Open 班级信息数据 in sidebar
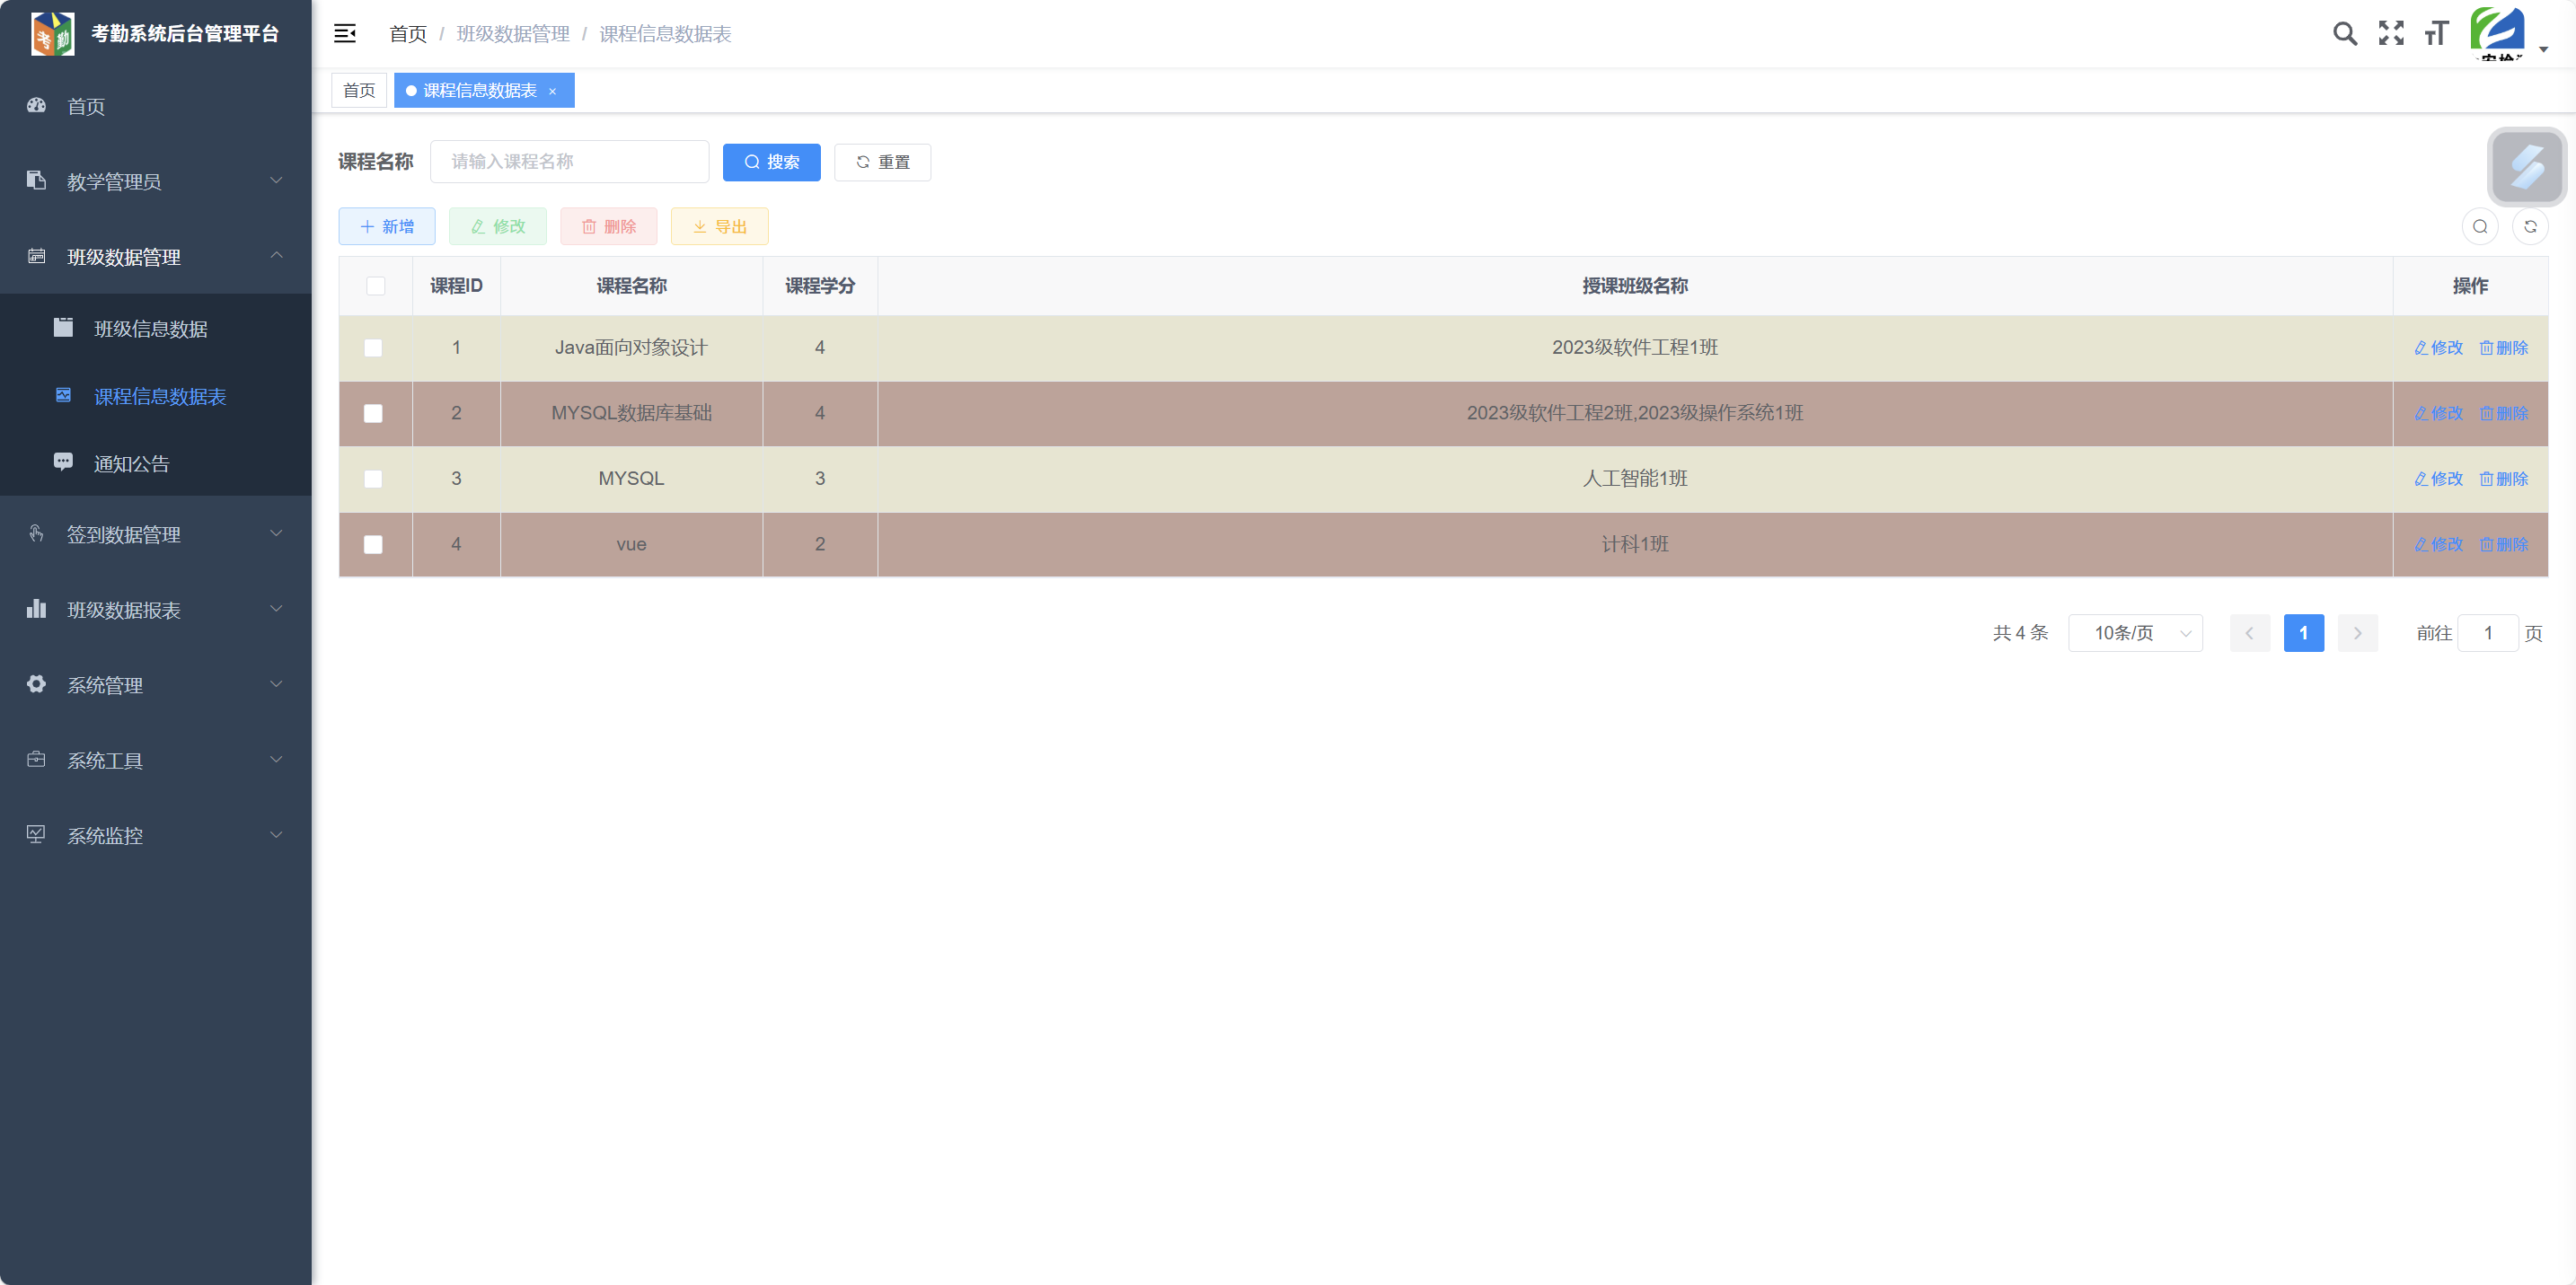 [x=150, y=329]
